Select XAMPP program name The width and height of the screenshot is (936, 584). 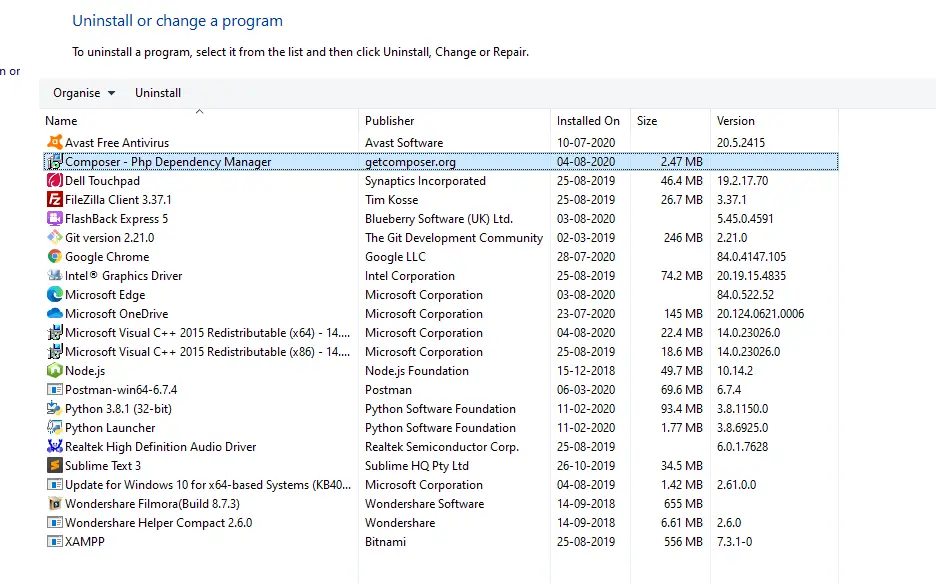click(85, 542)
